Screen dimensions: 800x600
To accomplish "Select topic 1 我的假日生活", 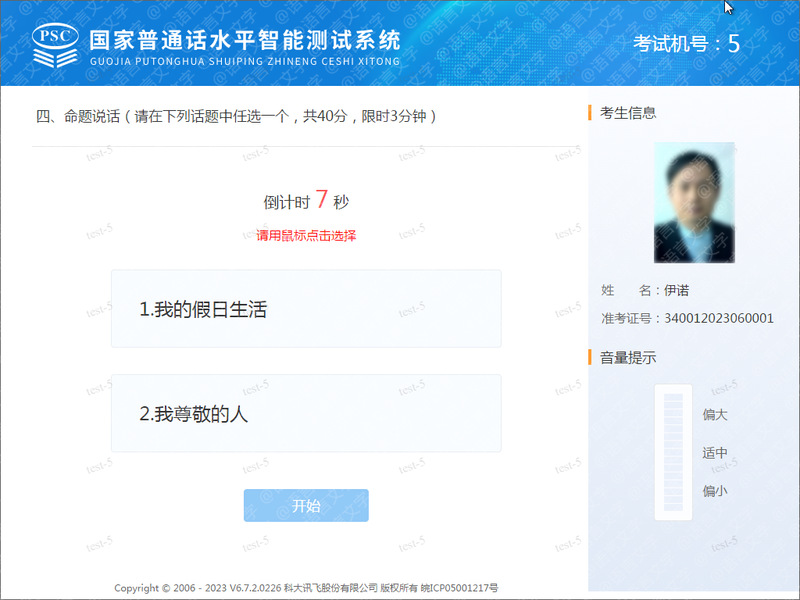I will point(306,309).
